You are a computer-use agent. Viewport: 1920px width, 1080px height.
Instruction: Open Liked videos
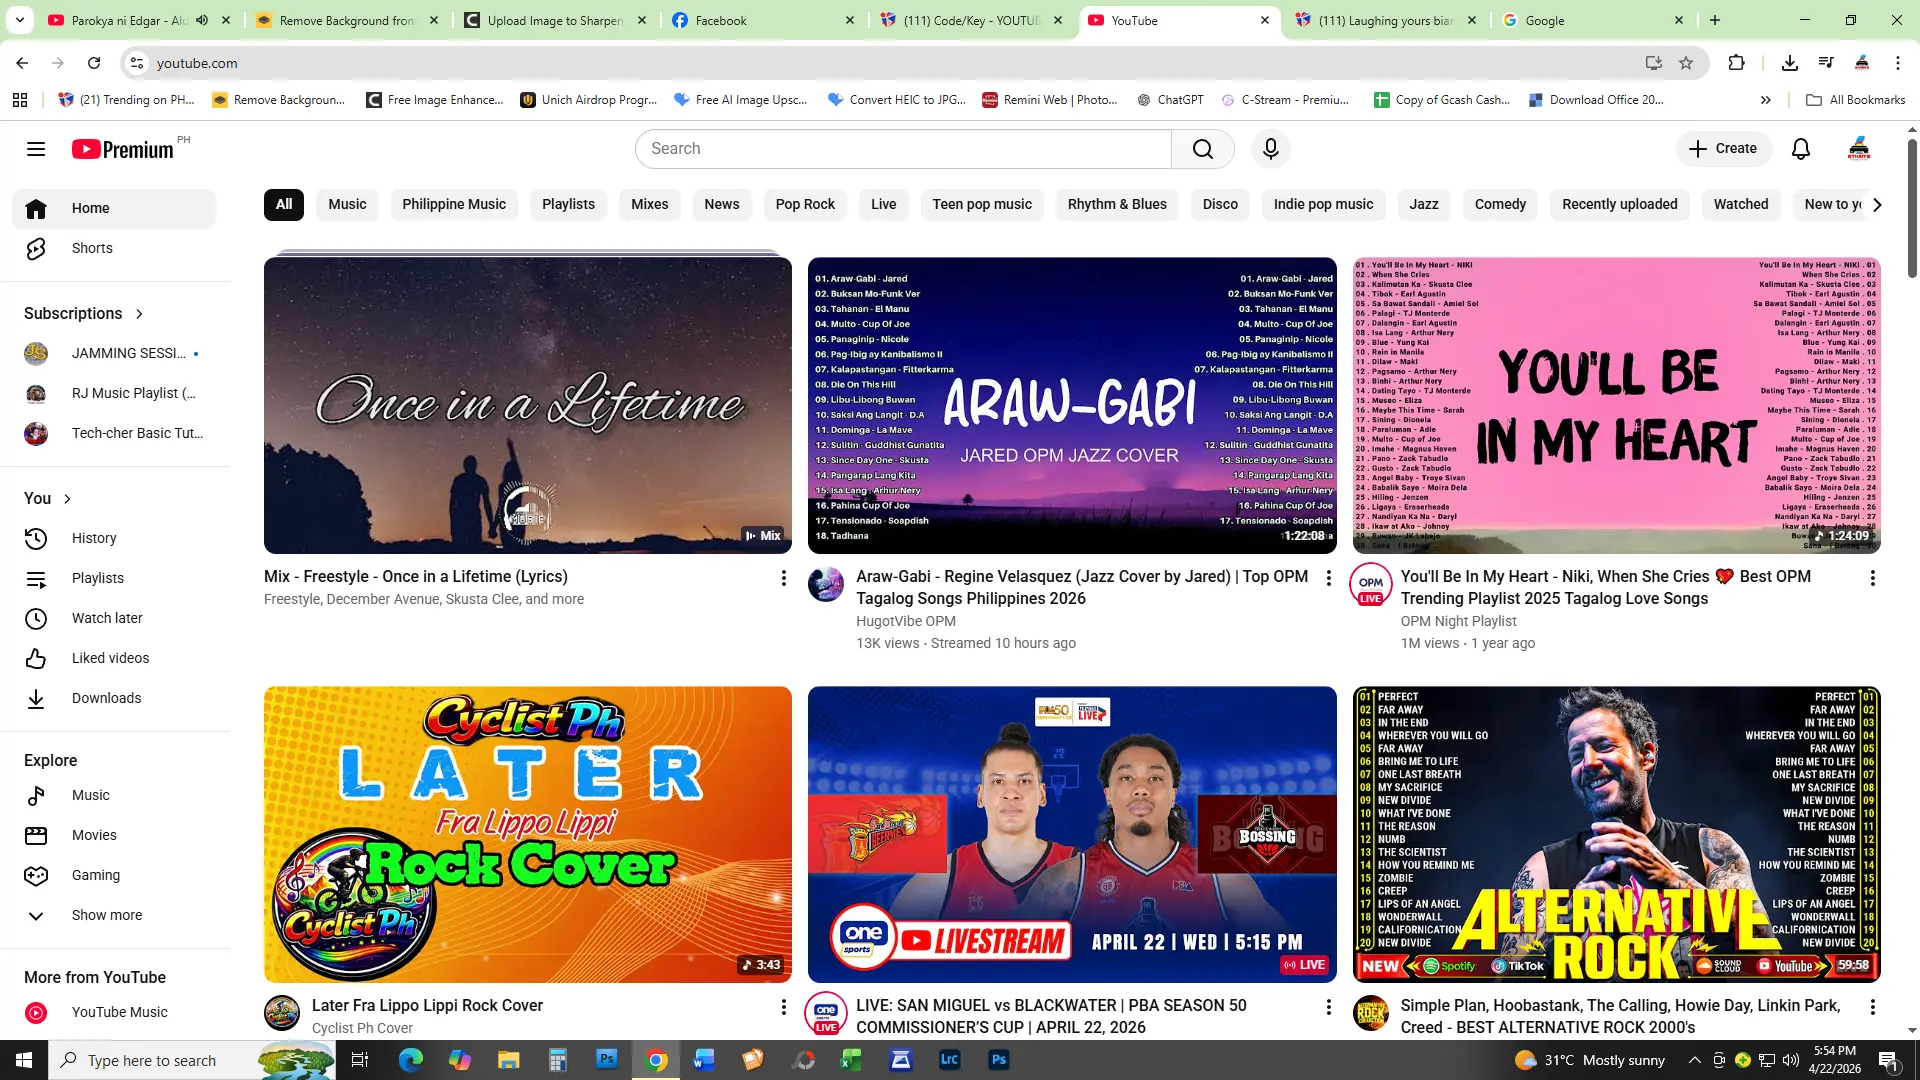tap(114, 658)
